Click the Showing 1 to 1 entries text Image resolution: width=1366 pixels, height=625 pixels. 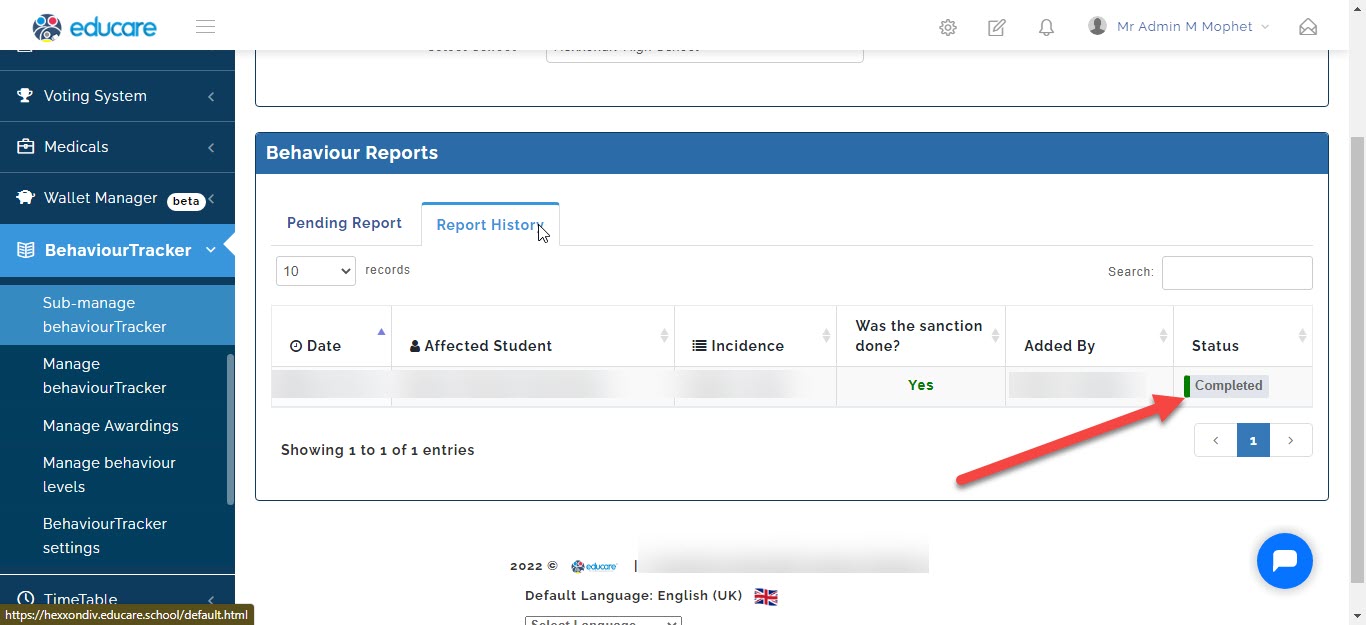(x=378, y=450)
